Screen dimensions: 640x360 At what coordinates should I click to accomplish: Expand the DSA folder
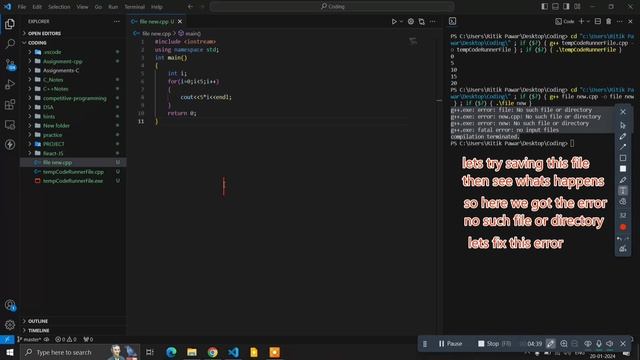(48, 107)
